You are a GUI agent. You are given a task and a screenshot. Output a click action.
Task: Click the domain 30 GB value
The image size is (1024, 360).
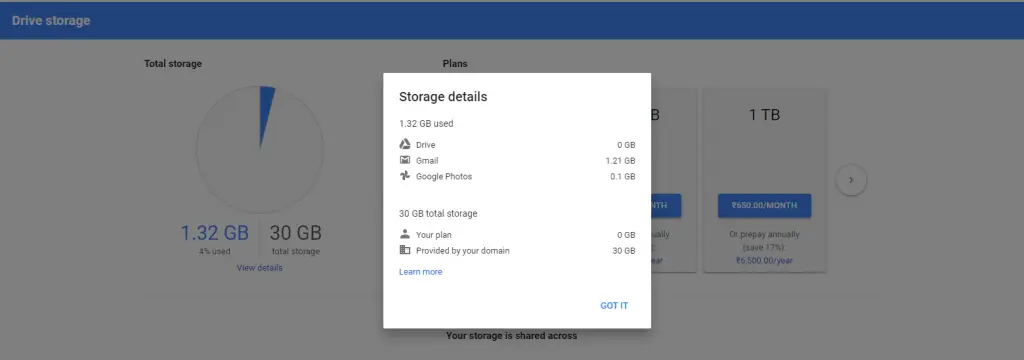[624, 250]
